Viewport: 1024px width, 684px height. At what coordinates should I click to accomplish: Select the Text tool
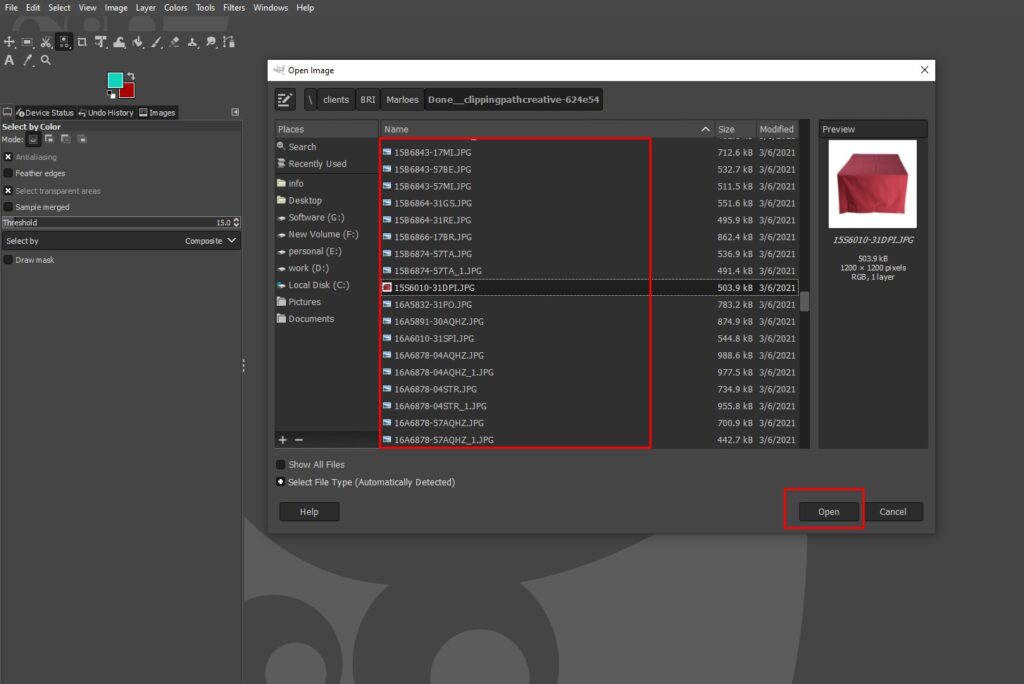point(9,61)
